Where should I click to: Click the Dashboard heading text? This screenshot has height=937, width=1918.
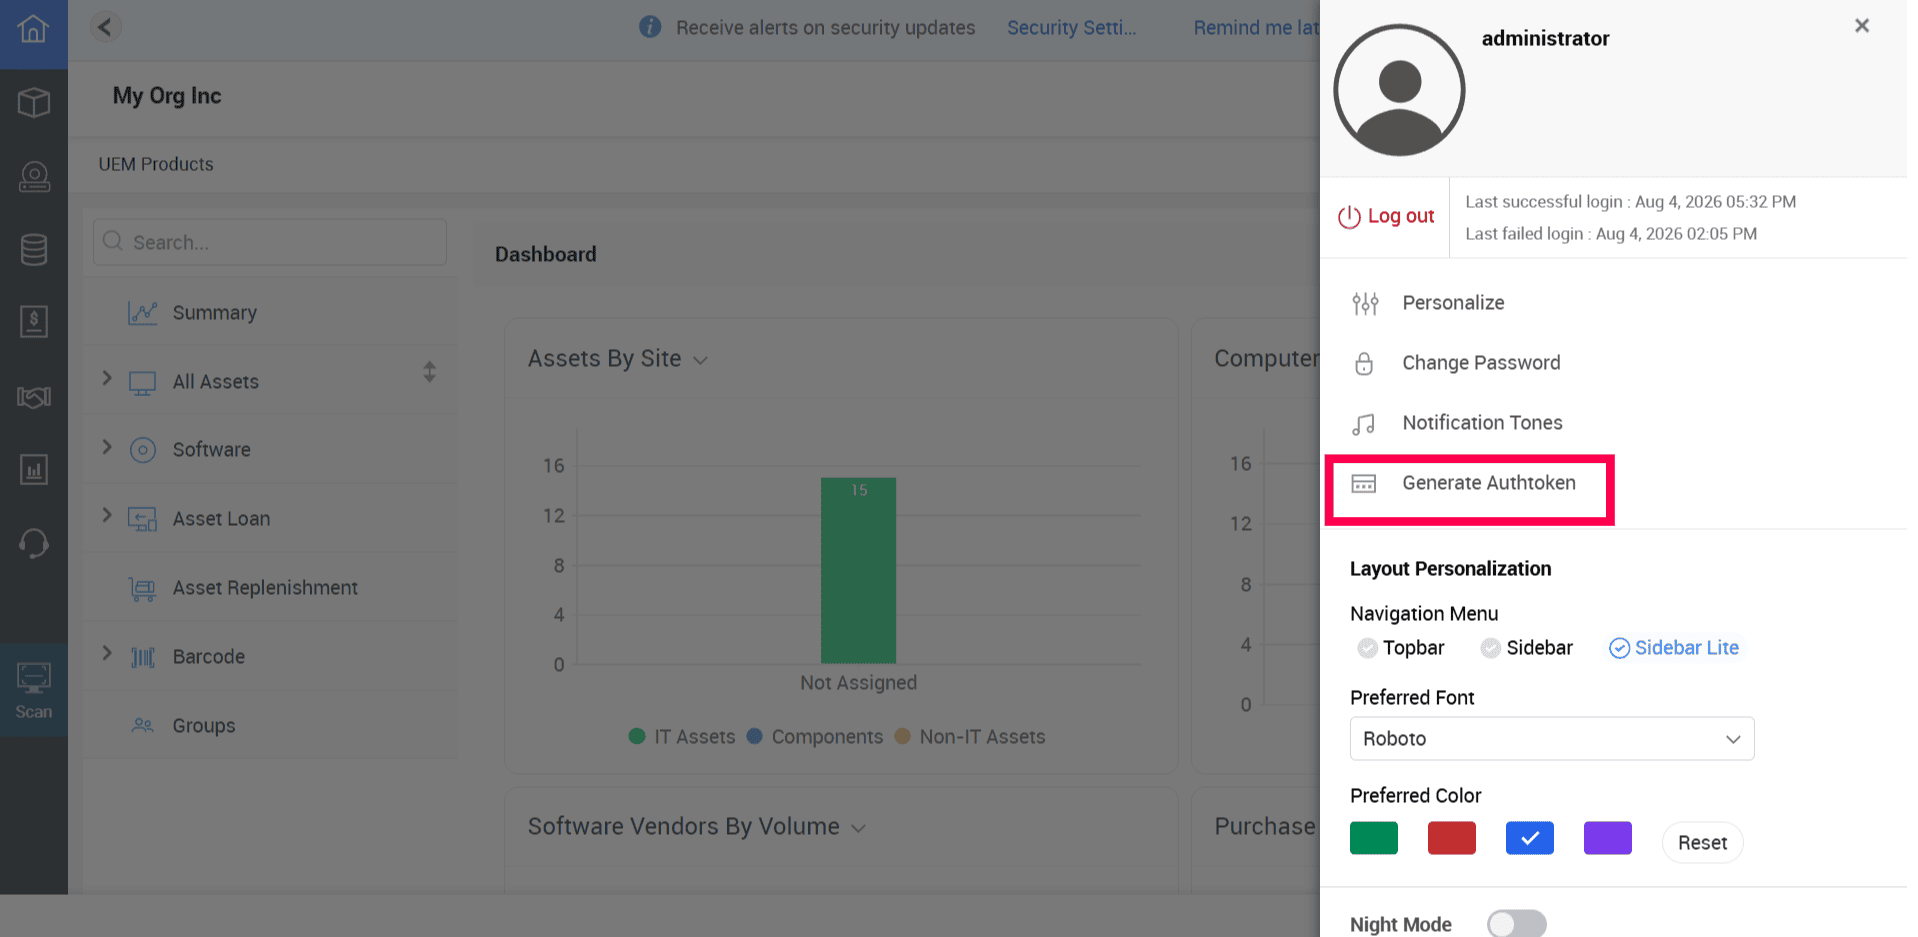coord(546,255)
